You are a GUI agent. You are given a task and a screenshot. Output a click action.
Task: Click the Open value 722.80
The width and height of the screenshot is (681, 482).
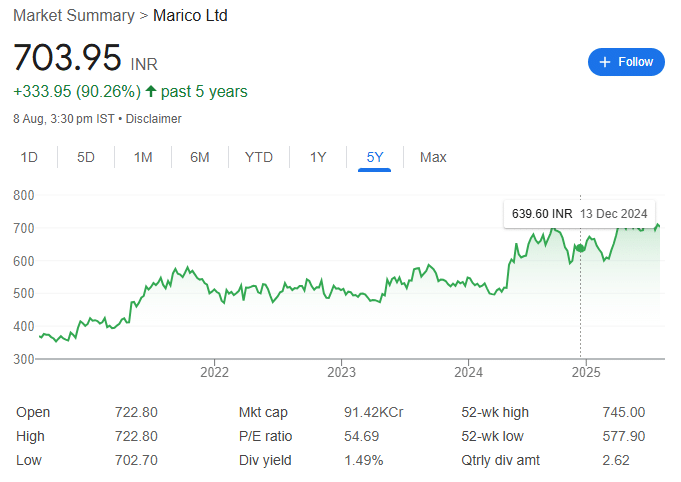[x=136, y=412]
